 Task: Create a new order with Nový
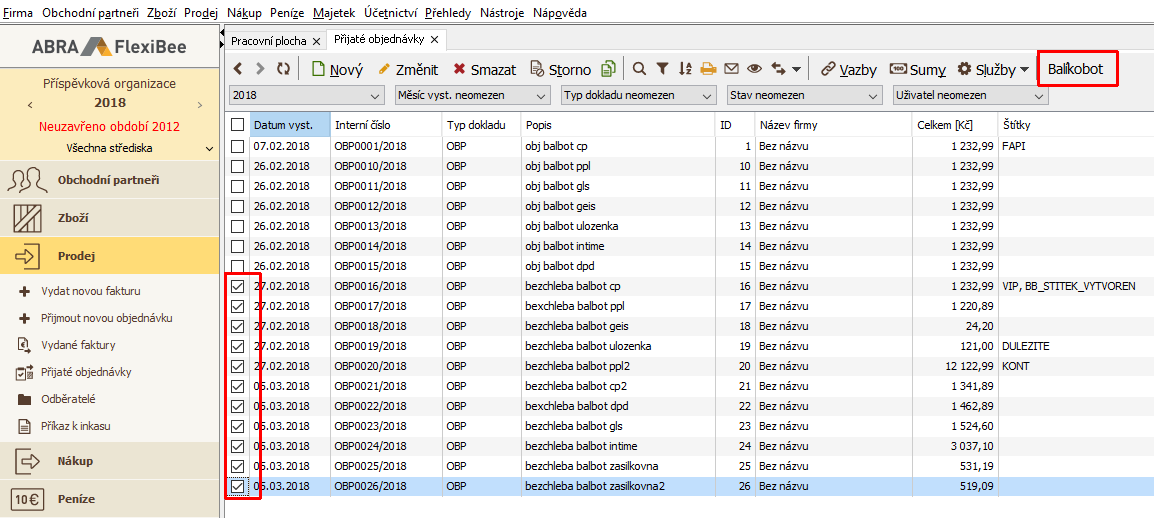(338, 70)
